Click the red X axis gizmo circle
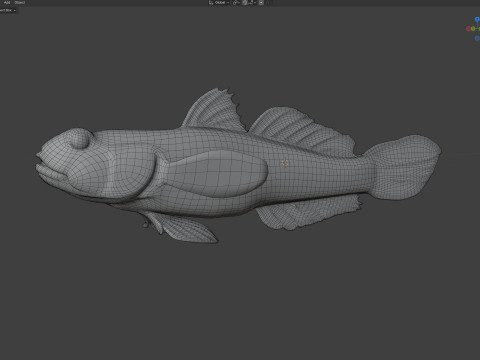480x360 pixels. pos(468,29)
